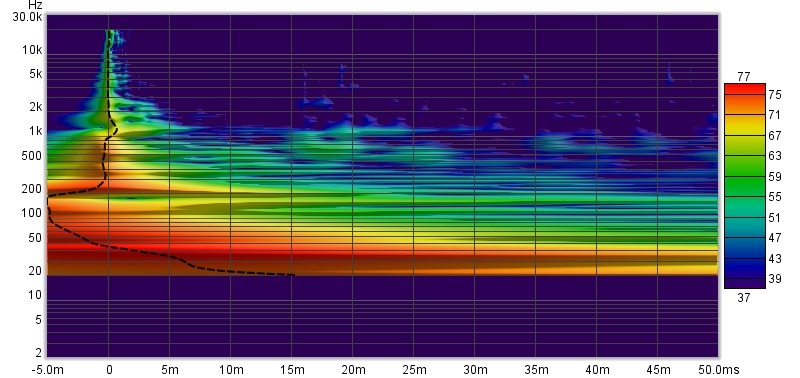Select the "25m" time axis label
Image resolution: width=800 pixels, height=378 pixels.
coord(413,370)
